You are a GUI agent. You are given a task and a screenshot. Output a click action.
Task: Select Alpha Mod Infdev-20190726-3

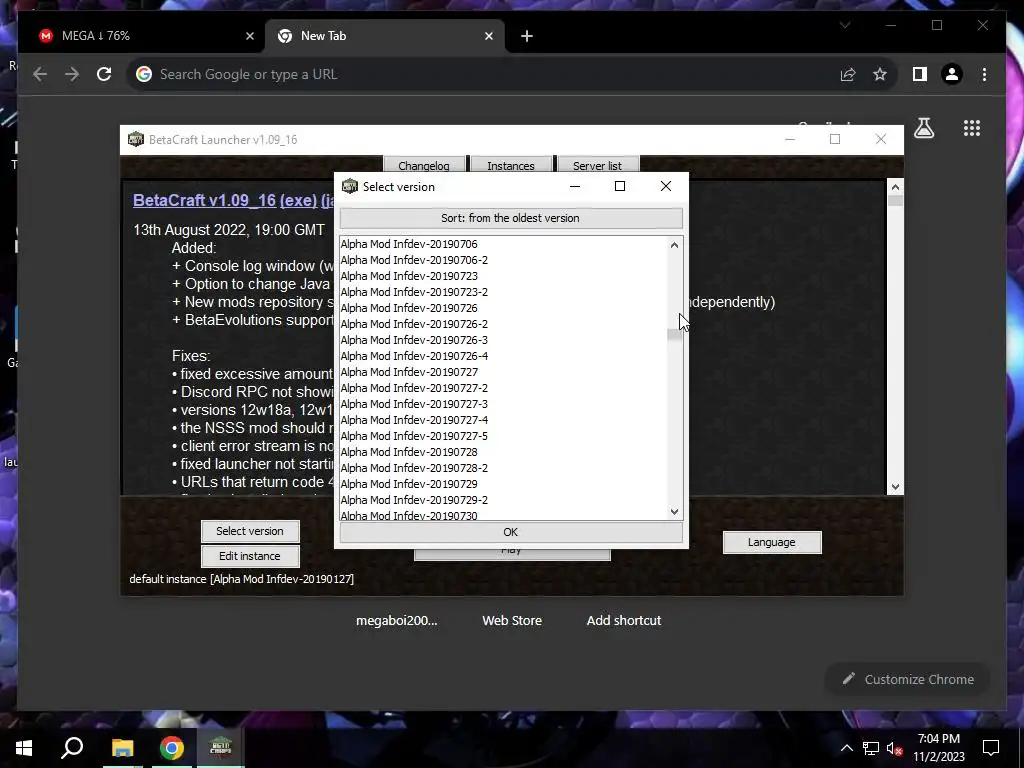click(x=503, y=340)
